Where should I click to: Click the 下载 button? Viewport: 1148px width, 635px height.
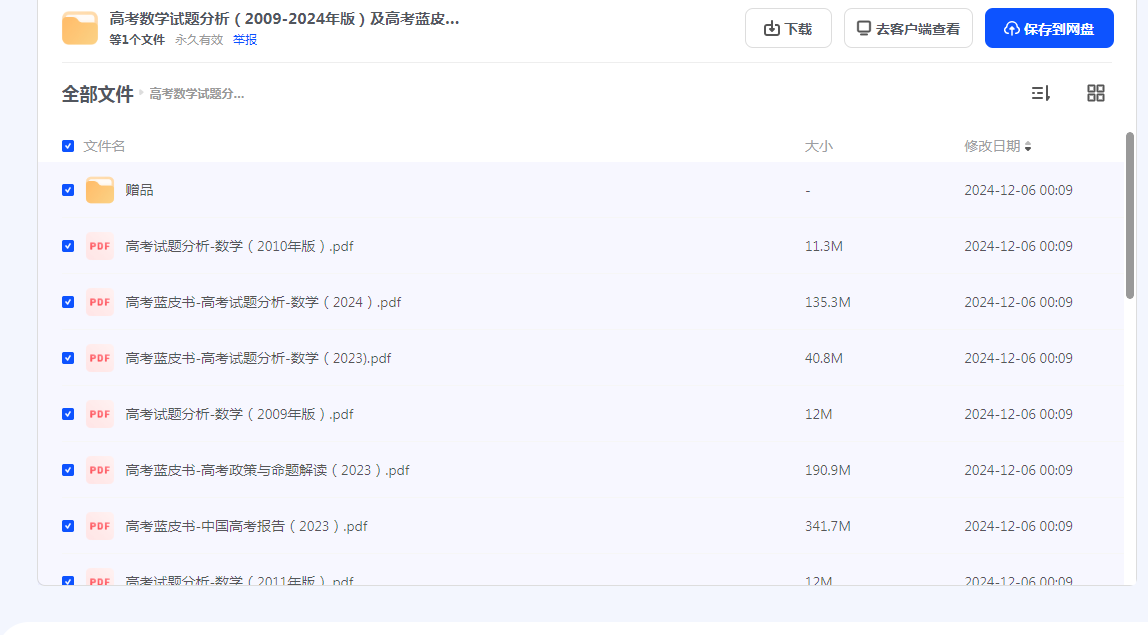click(x=788, y=29)
